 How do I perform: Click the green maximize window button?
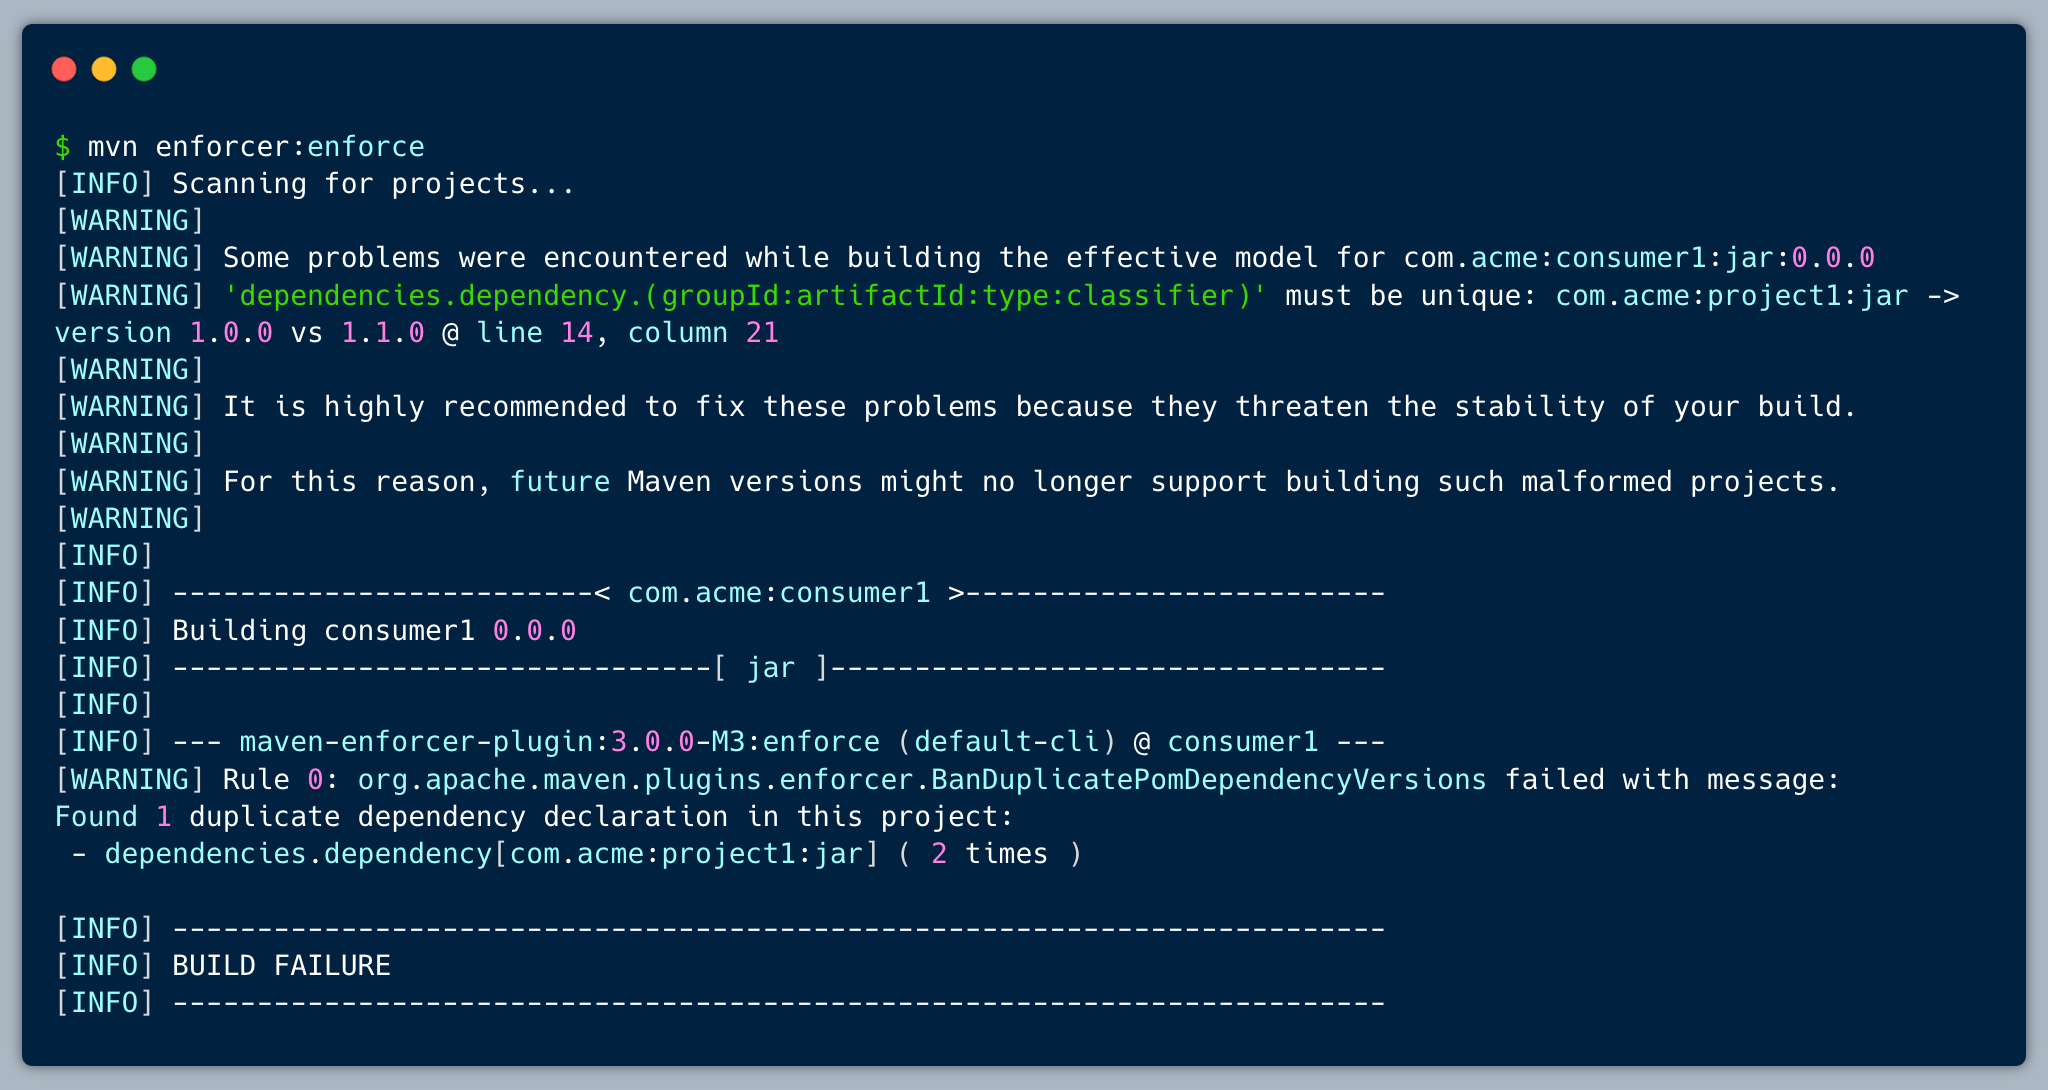click(x=144, y=69)
